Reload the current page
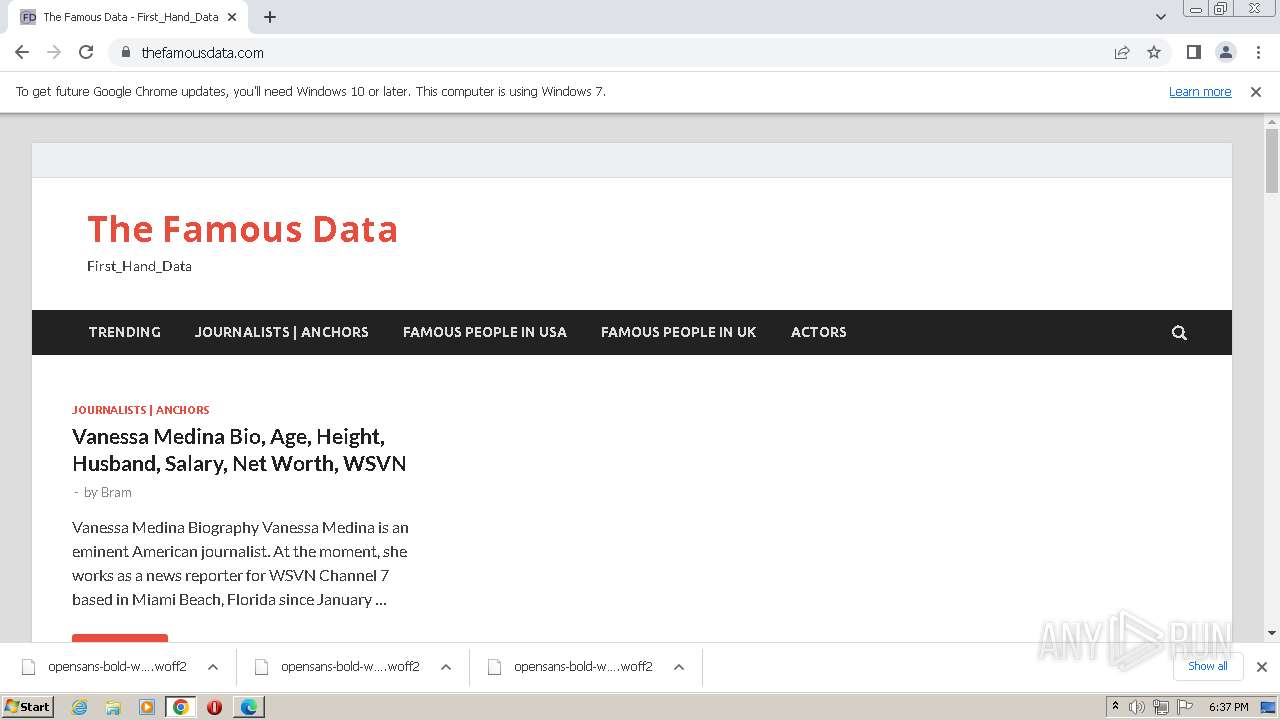Image resolution: width=1280 pixels, height=720 pixels. (86, 52)
